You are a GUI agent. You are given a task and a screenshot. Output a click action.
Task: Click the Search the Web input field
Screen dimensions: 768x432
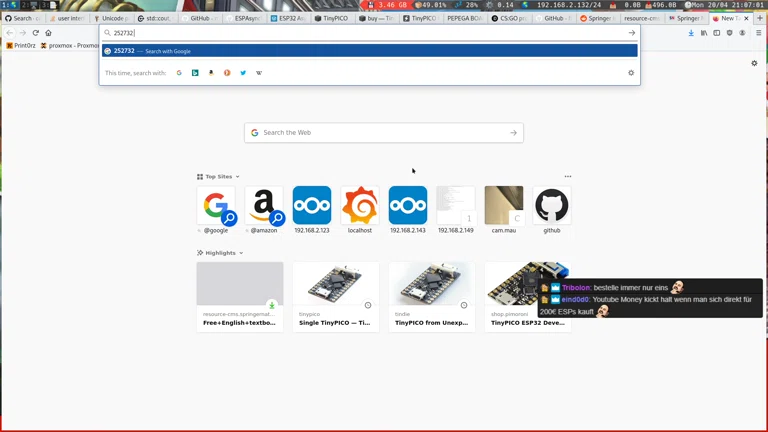(383, 132)
